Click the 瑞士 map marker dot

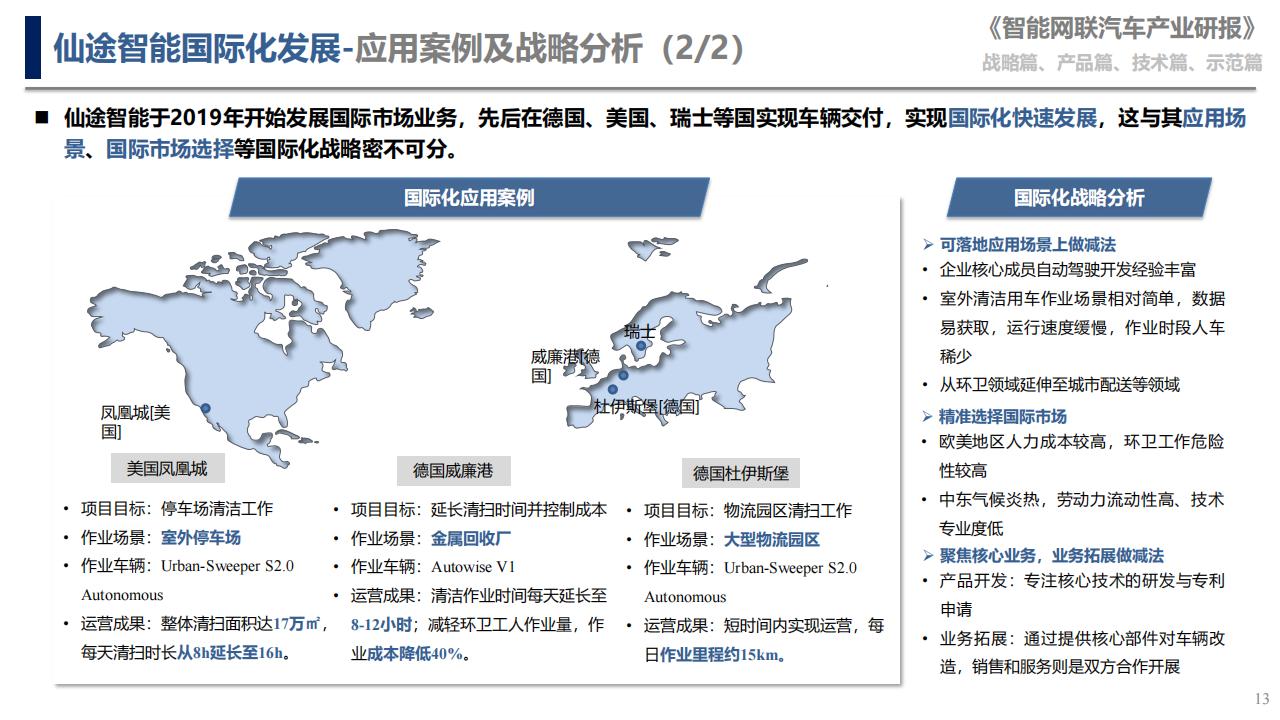tap(641, 346)
